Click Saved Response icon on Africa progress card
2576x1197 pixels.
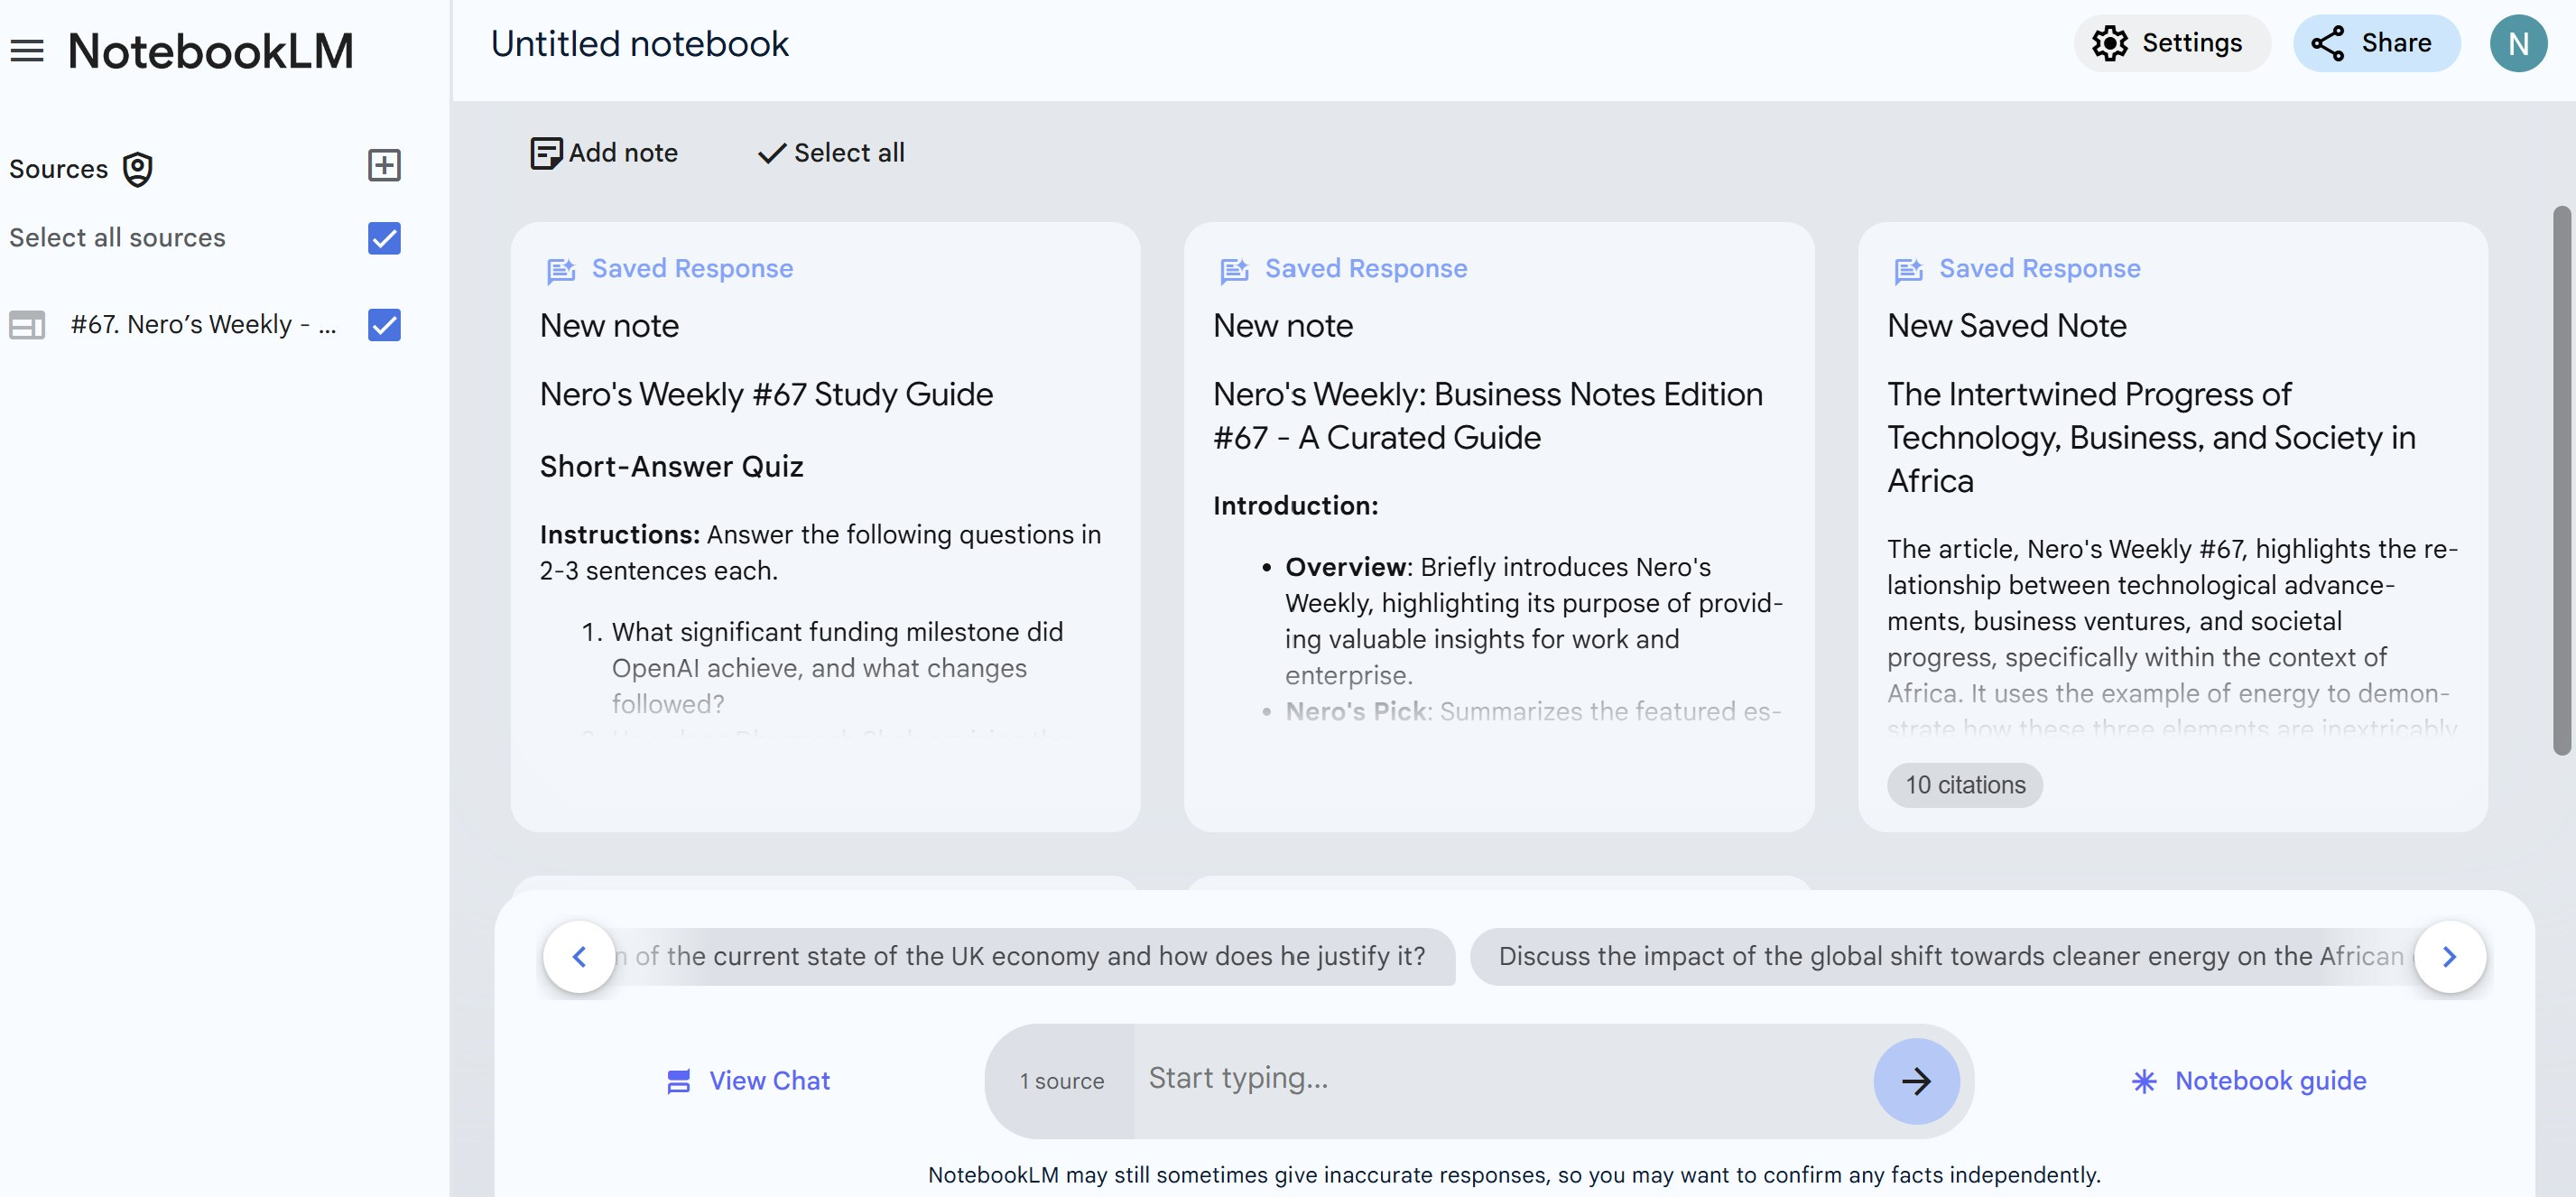pyautogui.click(x=1908, y=270)
